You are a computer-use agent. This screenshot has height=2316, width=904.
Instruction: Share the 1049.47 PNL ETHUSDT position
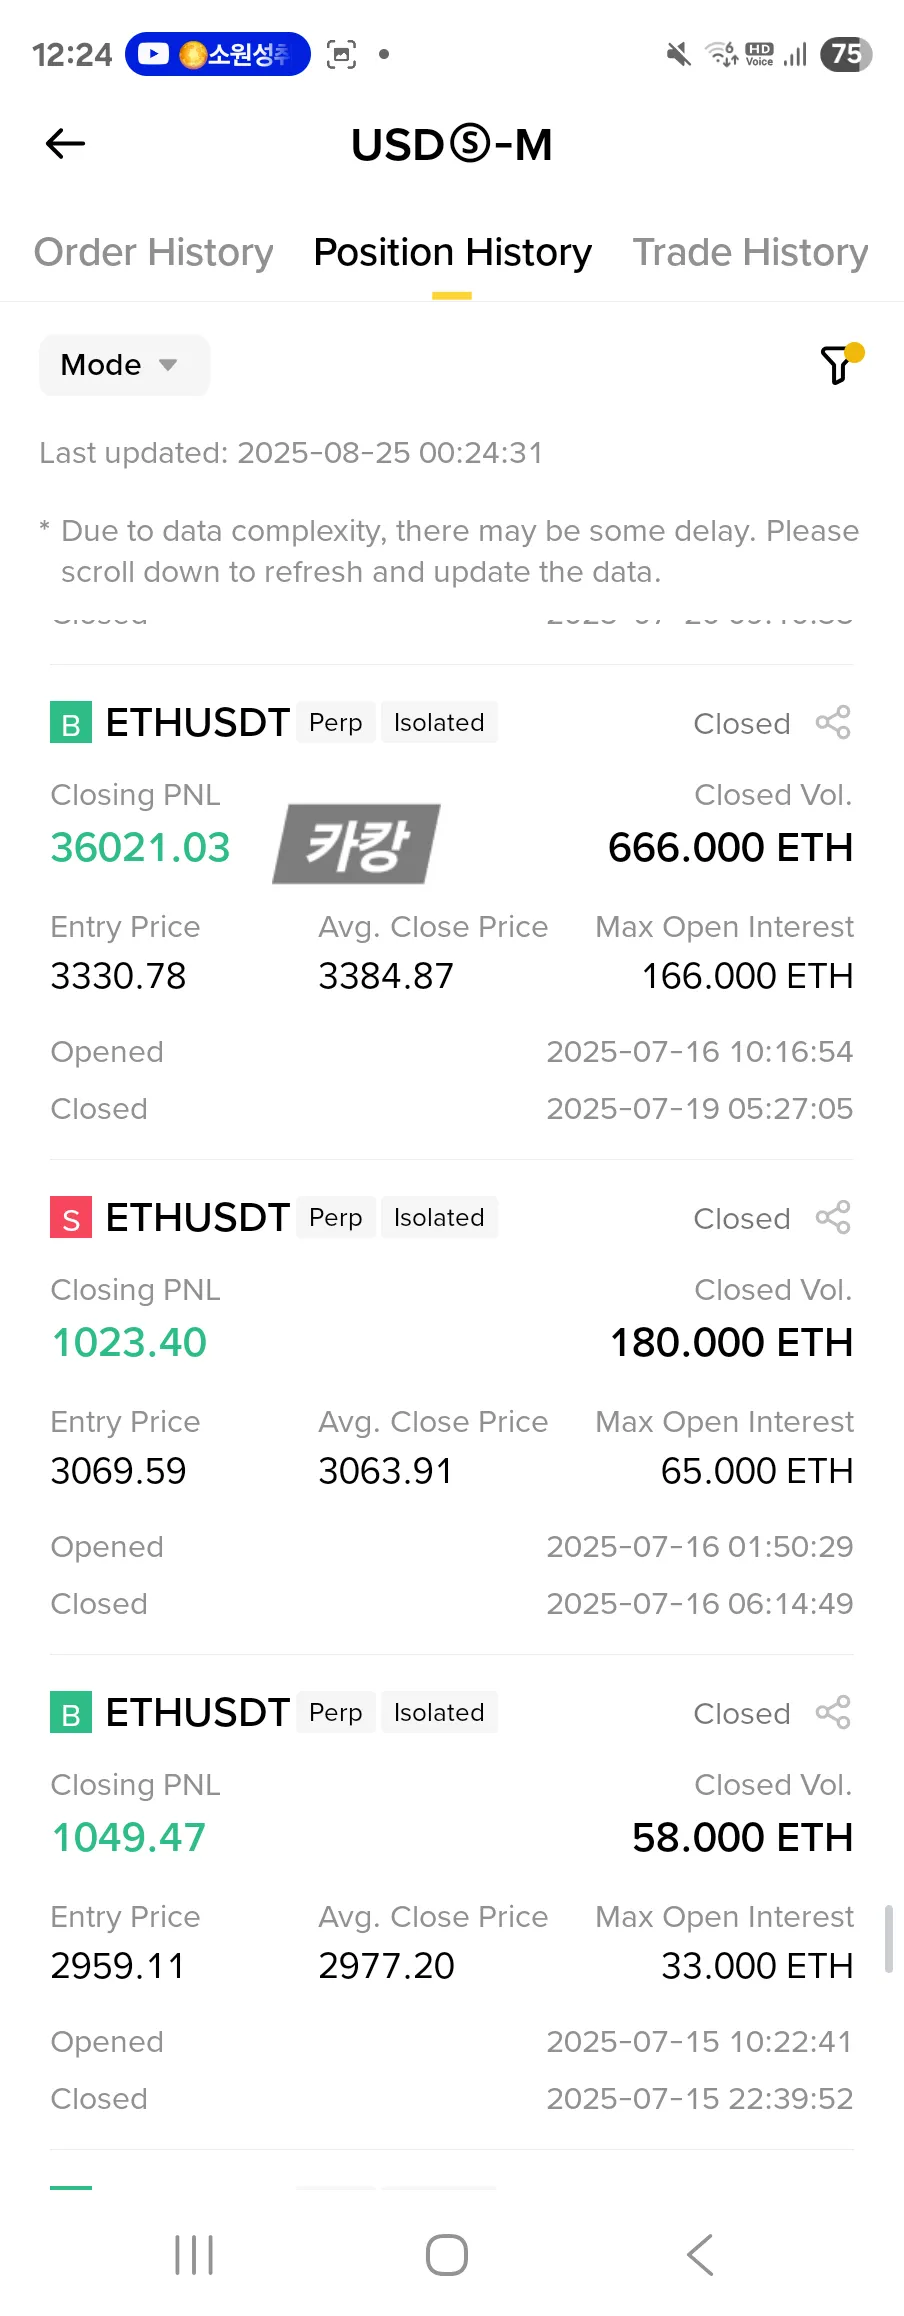[833, 1712]
